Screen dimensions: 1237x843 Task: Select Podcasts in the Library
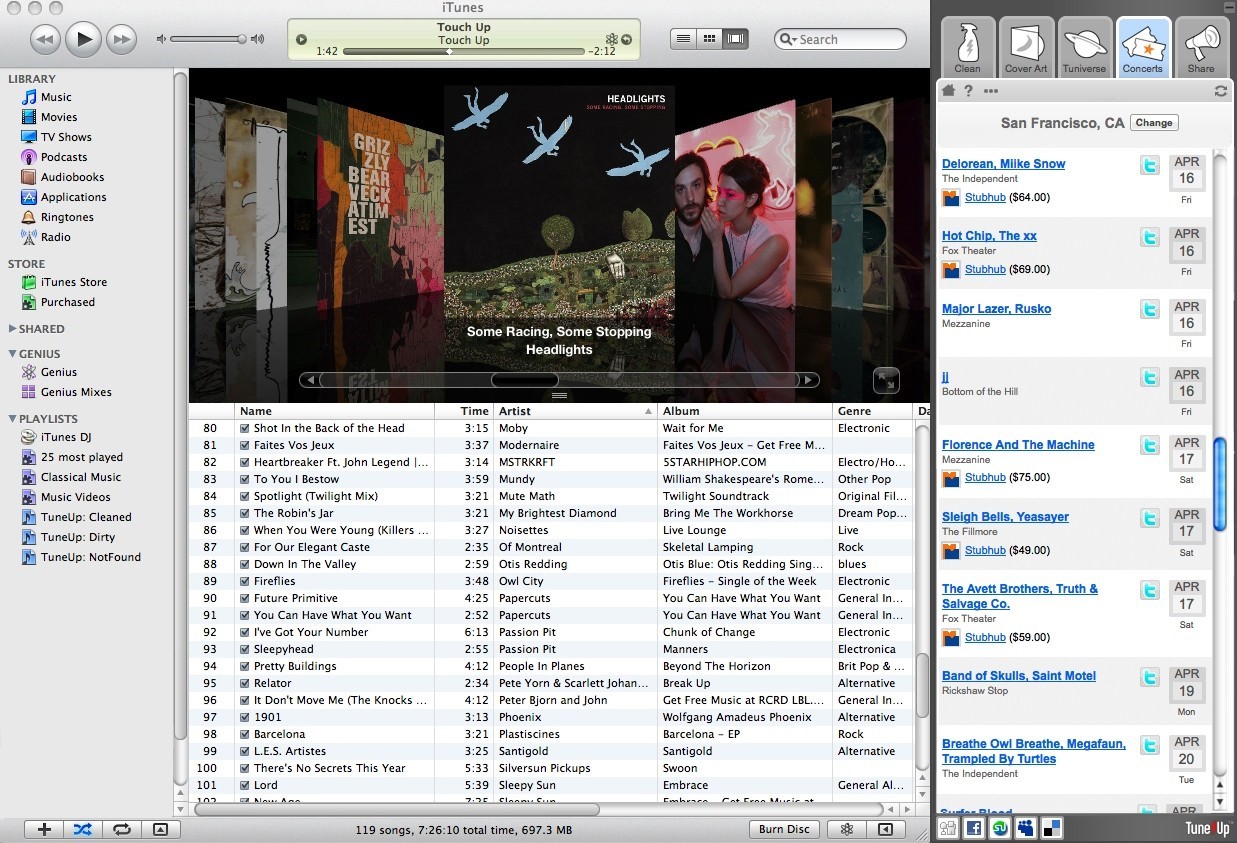pos(63,157)
